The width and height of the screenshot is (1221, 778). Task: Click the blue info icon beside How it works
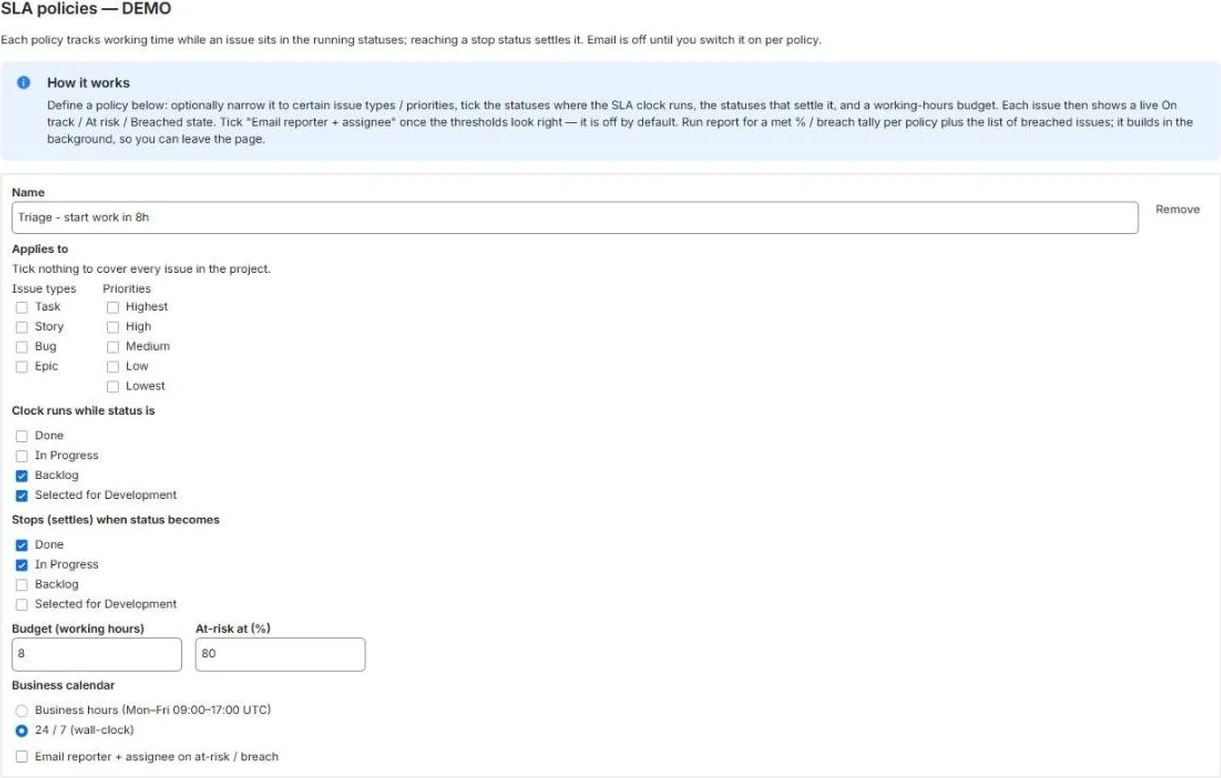tap(24, 82)
